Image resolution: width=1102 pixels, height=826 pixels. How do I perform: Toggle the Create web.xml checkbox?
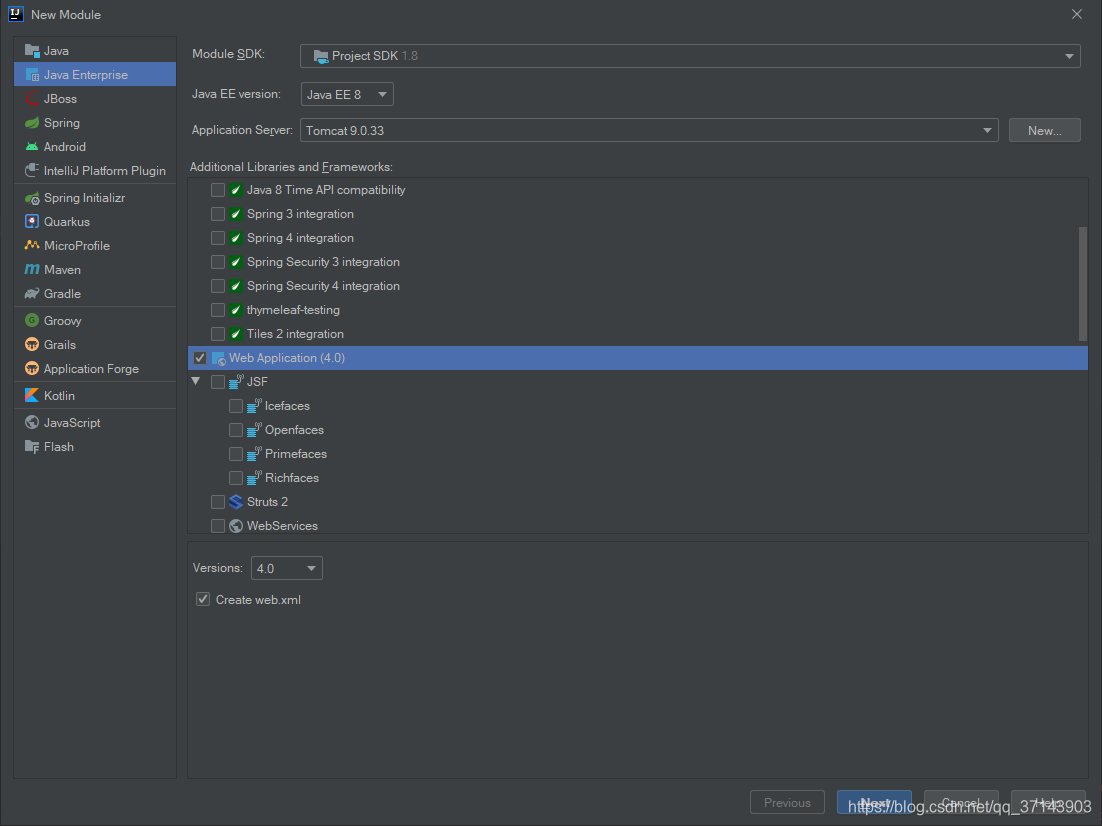point(203,599)
